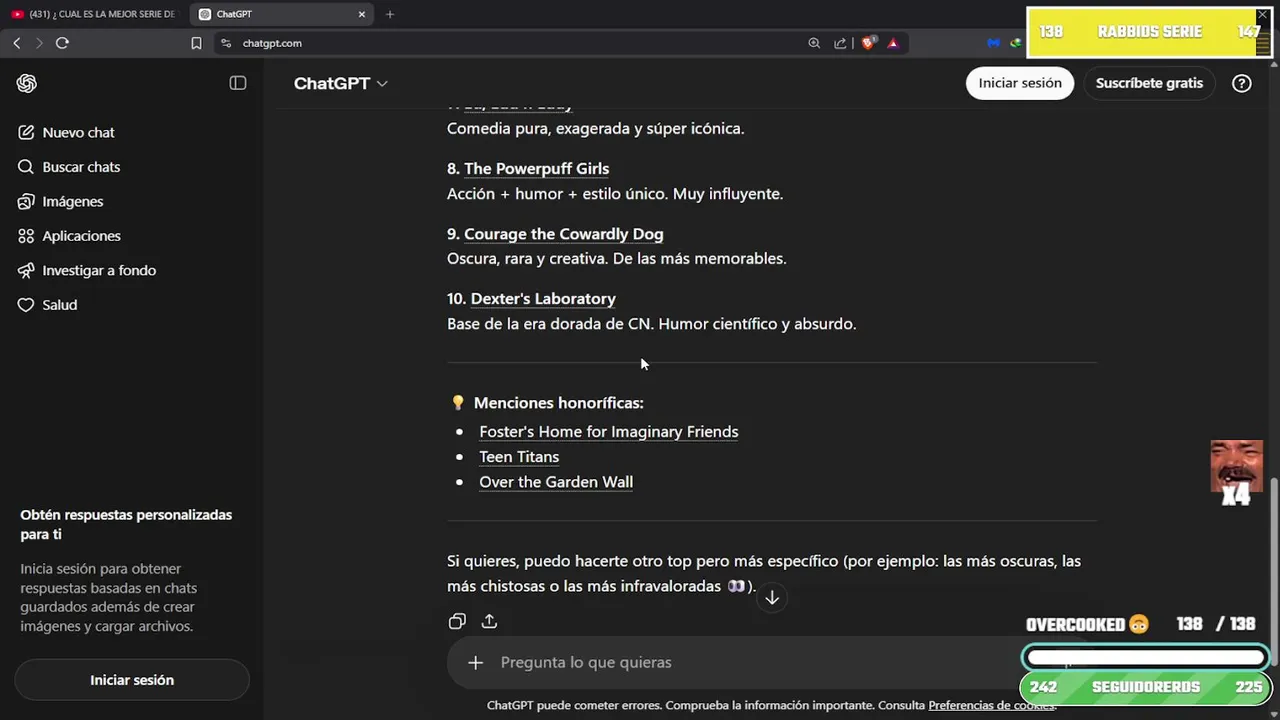Open Nuevo chat
The image size is (1280, 720).
(x=78, y=132)
